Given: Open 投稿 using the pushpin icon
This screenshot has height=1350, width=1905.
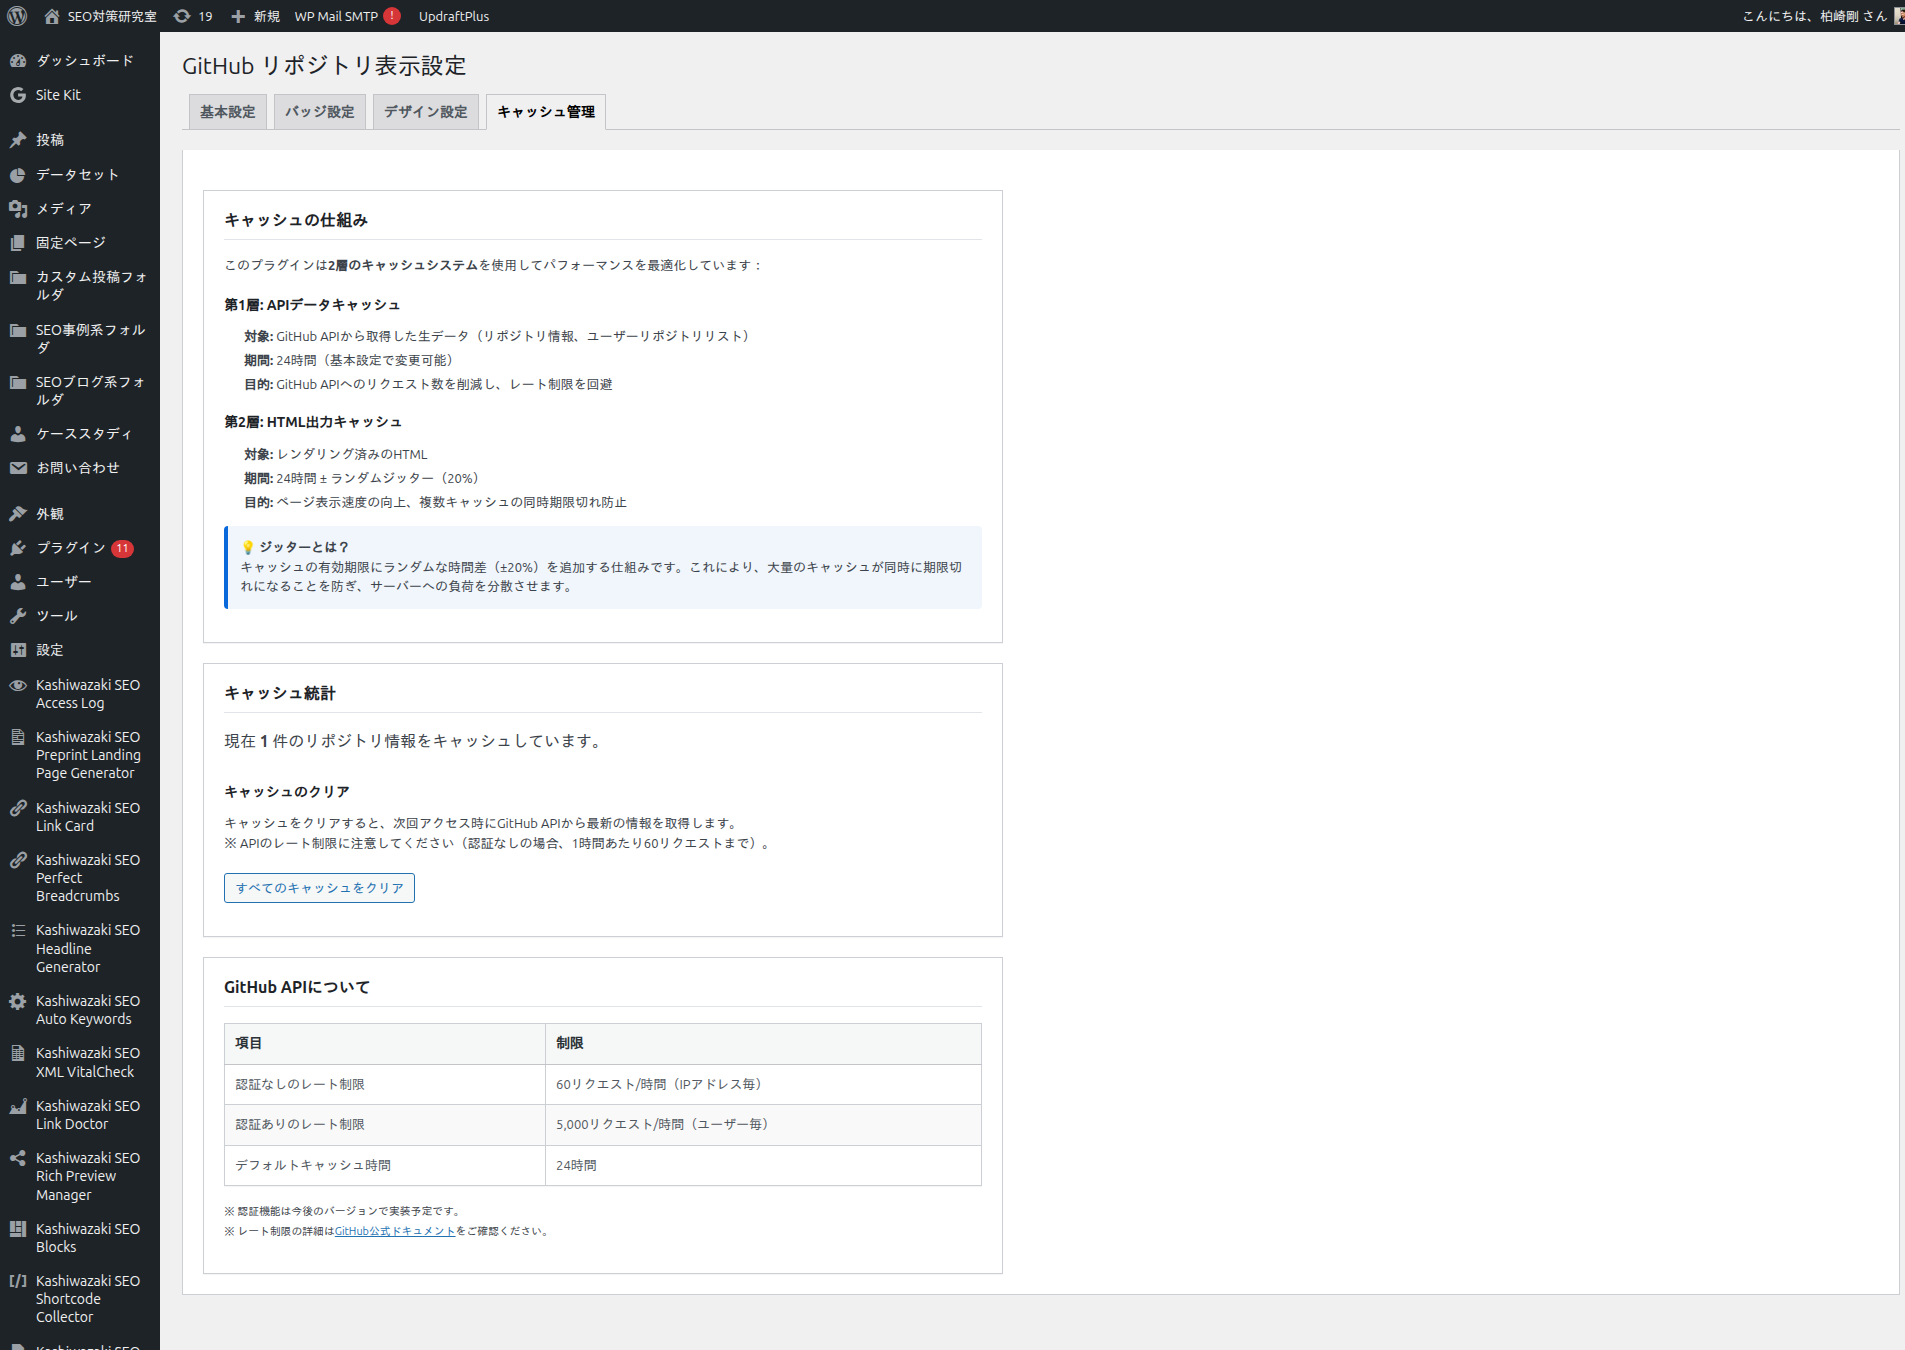Looking at the screenshot, I should pyautogui.click(x=18, y=140).
